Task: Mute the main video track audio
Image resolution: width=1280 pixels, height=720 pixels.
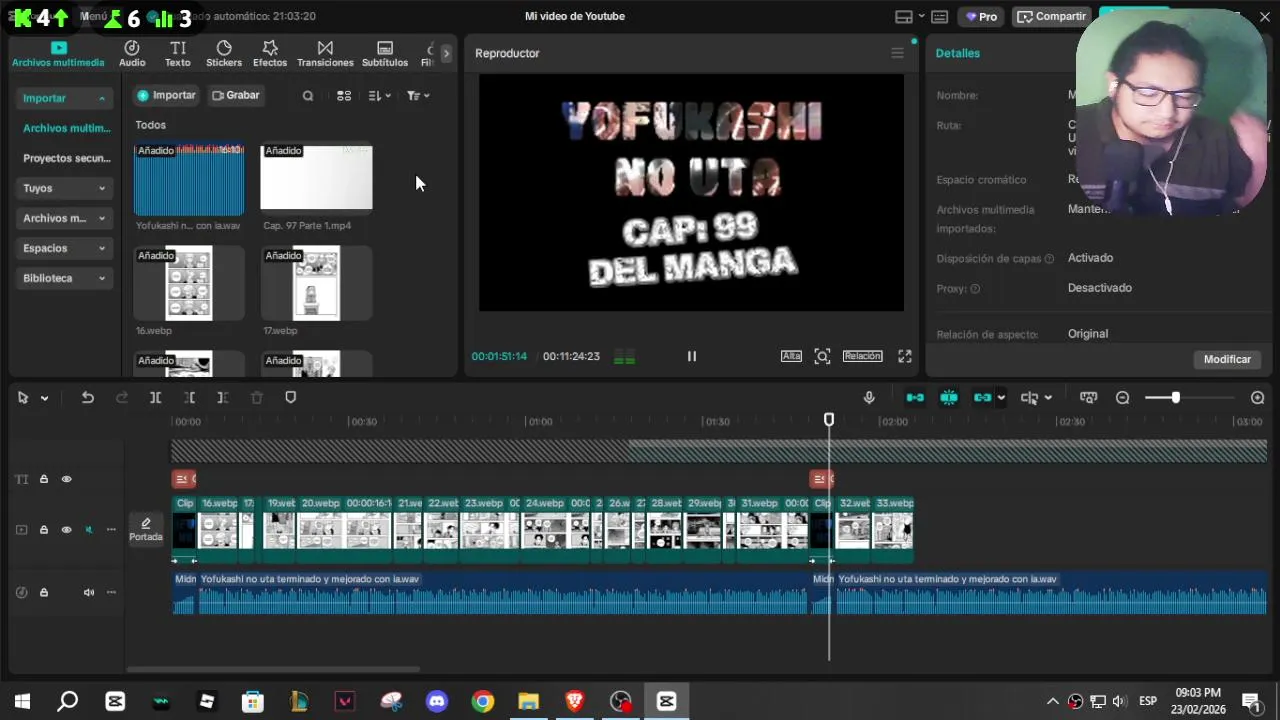Action: (x=89, y=530)
